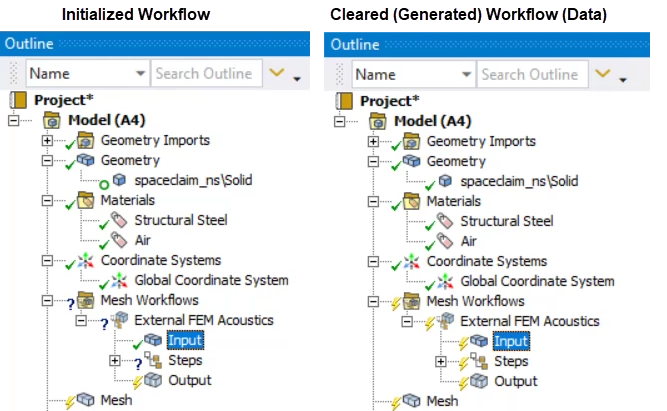Click the Geometry icon in left outline
Image resolution: width=667 pixels, height=411 pixels.
(85, 161)
